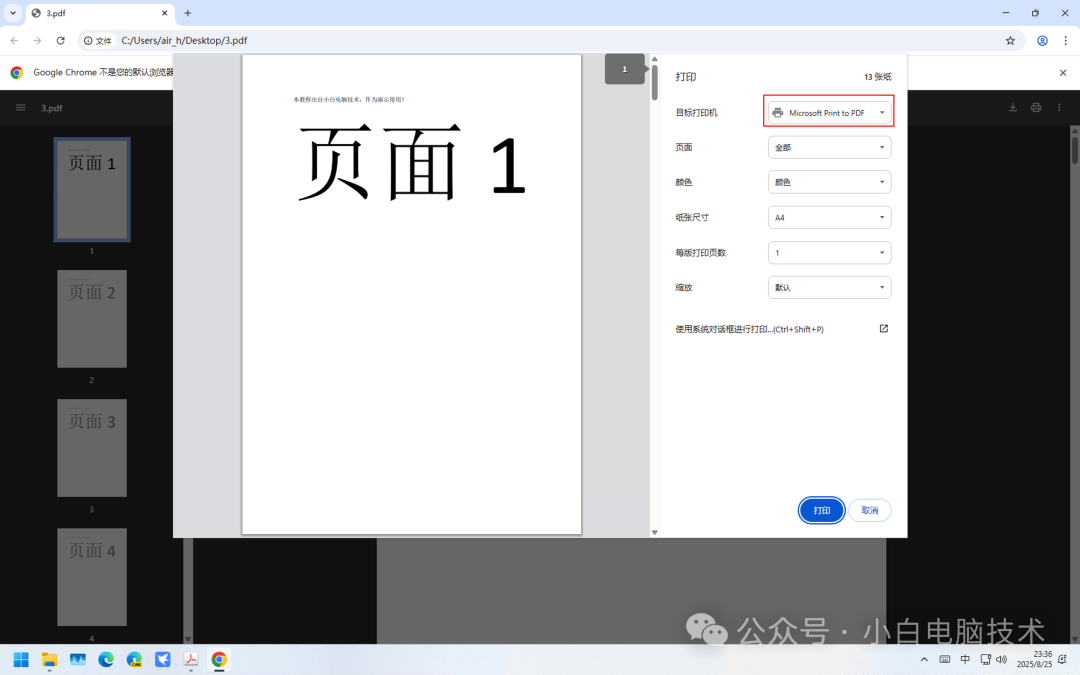Screen dimensions: 1080x675
Task: Select 页面 3 thumbnail in sidebar
Action: tap(92, 448)
